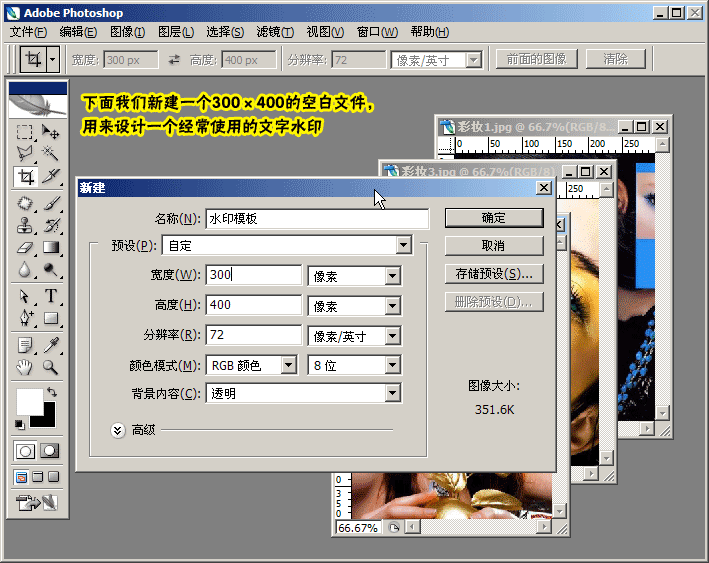Select the Clone Stamp tool

click(24, 225)
